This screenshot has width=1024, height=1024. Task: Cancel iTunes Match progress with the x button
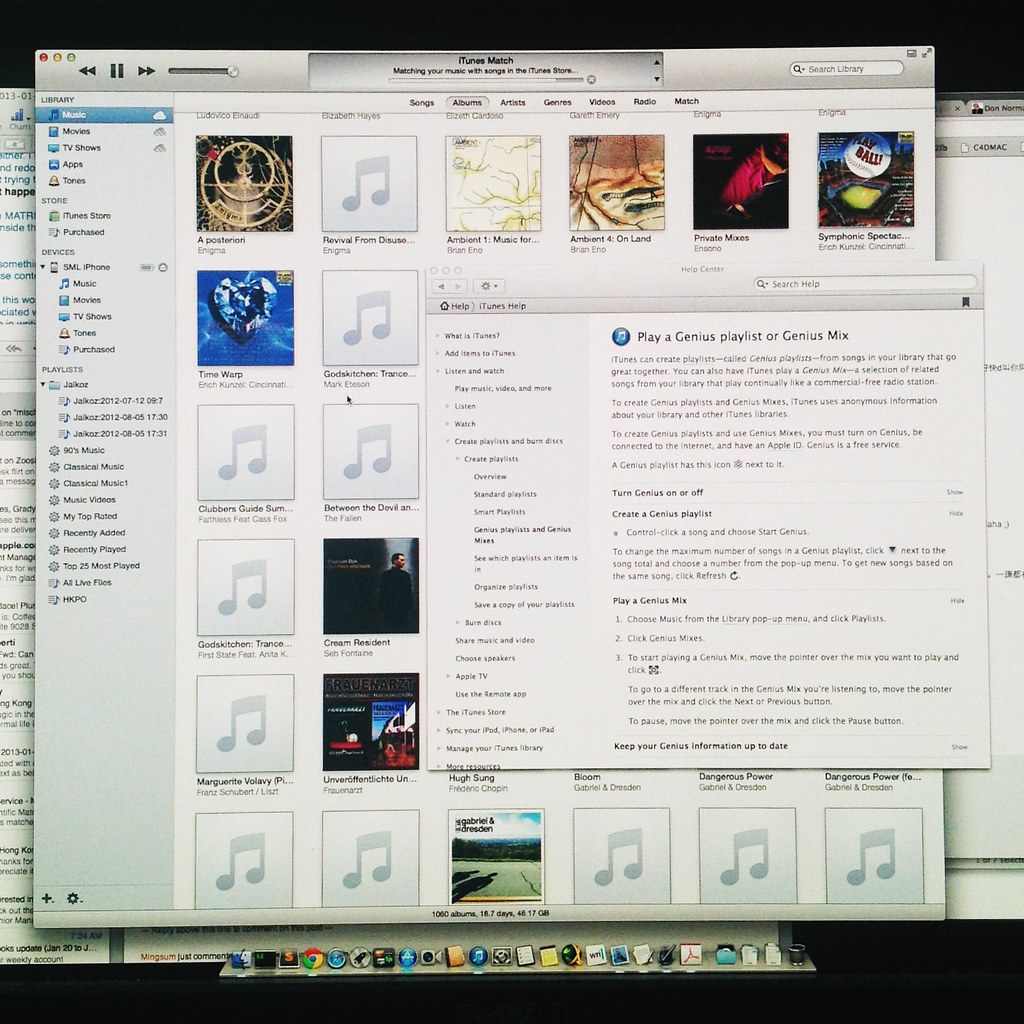click(x=591, y=80)
